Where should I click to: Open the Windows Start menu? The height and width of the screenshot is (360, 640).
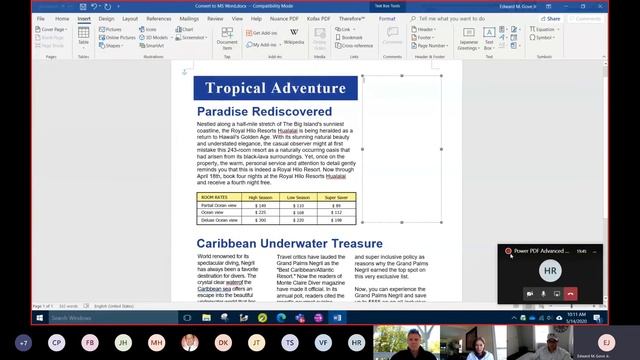40,318
